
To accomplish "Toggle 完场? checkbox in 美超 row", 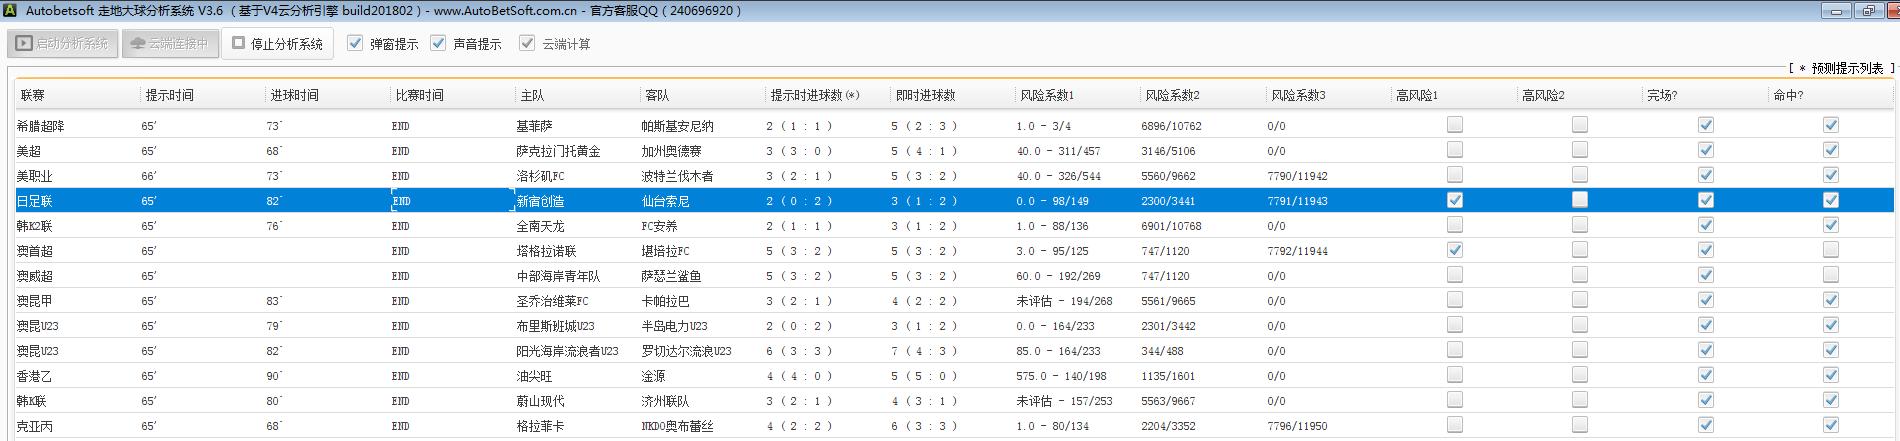I will [1706, 150].
